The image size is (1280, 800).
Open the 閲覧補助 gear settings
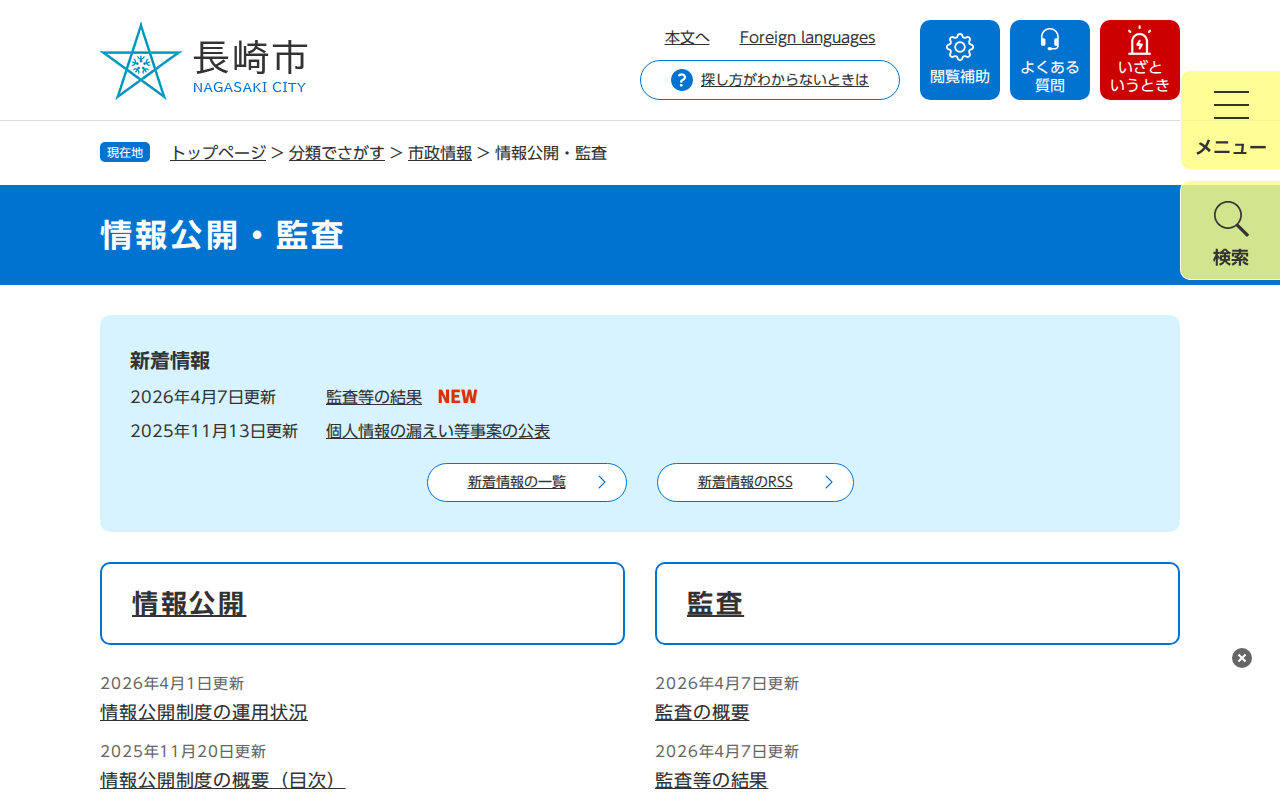(x=959, y=60)
